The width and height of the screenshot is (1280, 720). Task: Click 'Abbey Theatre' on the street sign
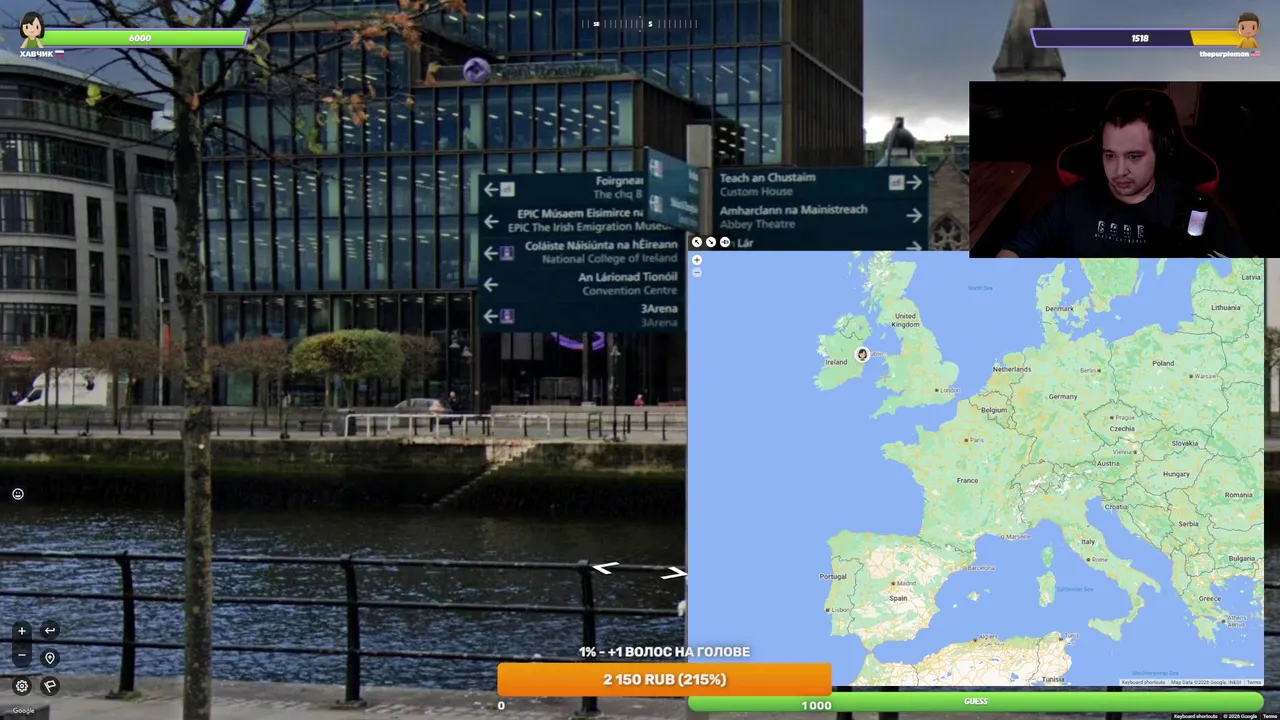(x=757, y=224)
